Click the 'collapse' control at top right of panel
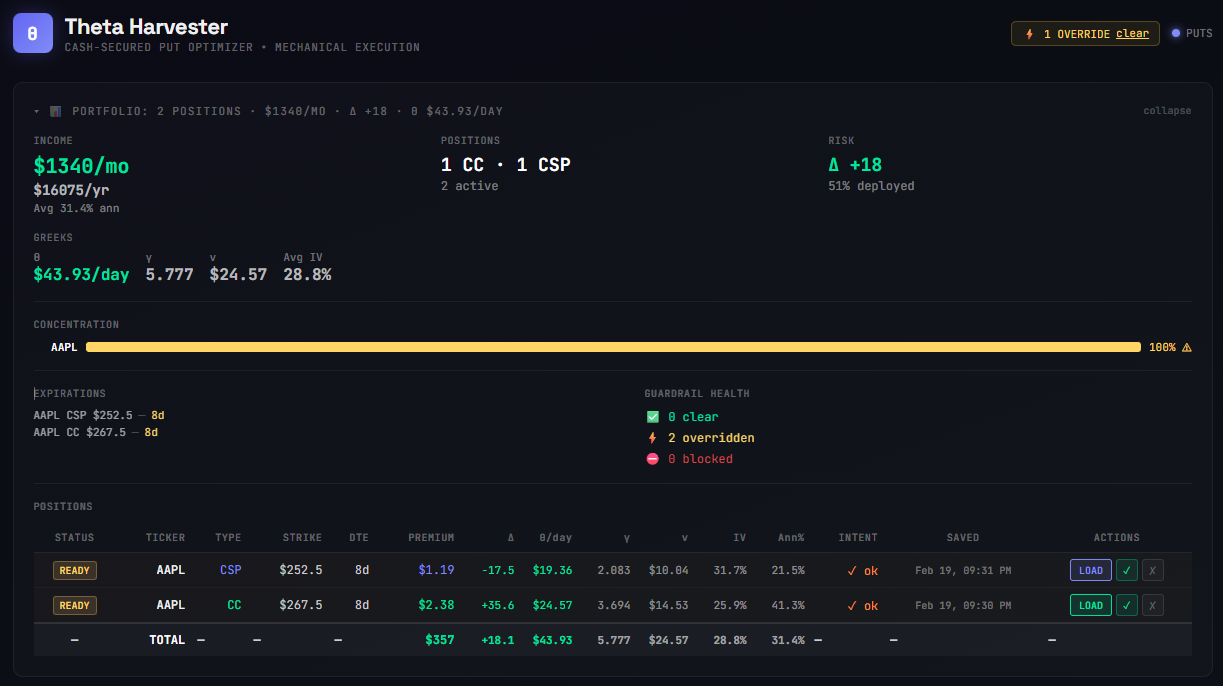Image resolution: width=1223 pixels, height=686 pixels. (1167, 110)
